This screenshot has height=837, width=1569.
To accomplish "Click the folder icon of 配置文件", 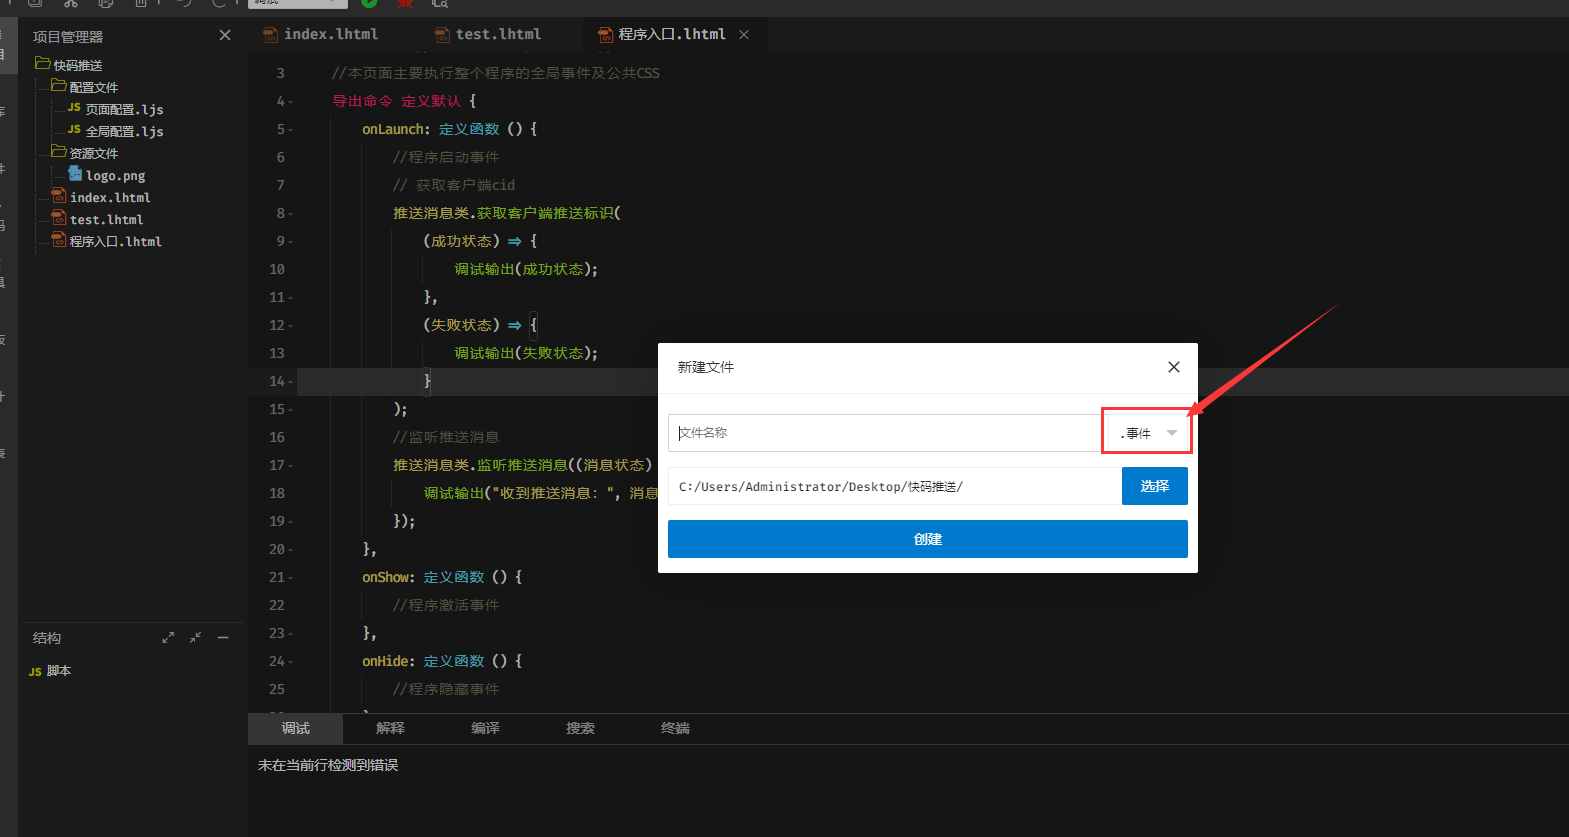I will [59, 86].
